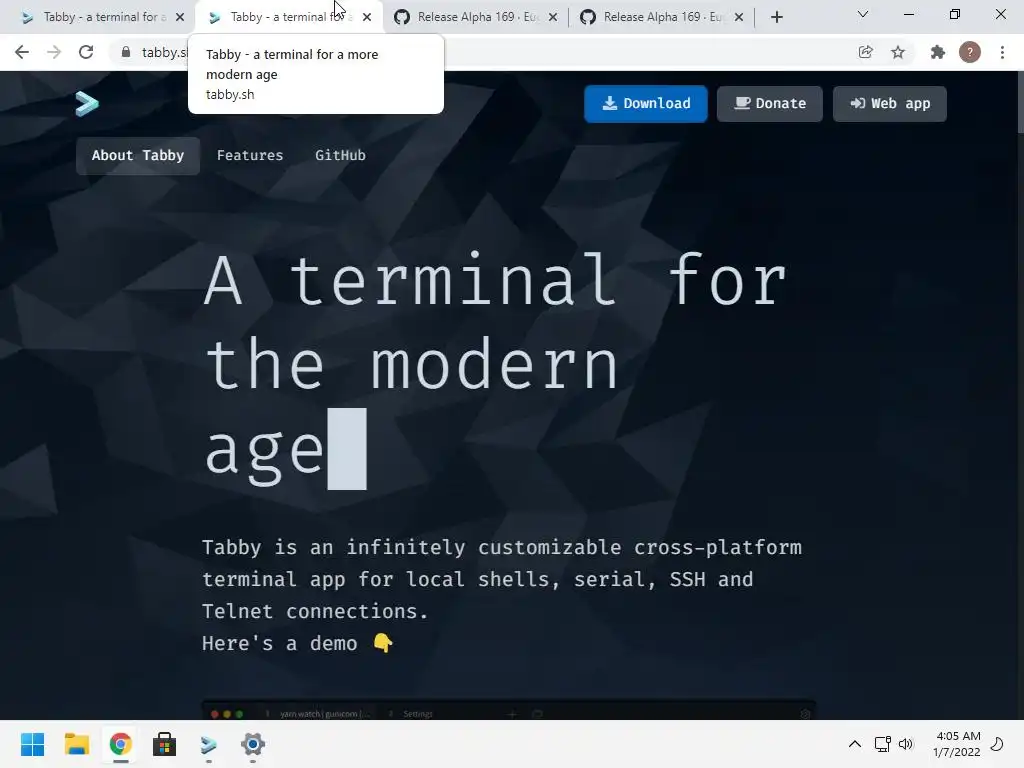
Task: Close the active Tabby browser tab
Action: pyautogui.click(x=367, y=17)
